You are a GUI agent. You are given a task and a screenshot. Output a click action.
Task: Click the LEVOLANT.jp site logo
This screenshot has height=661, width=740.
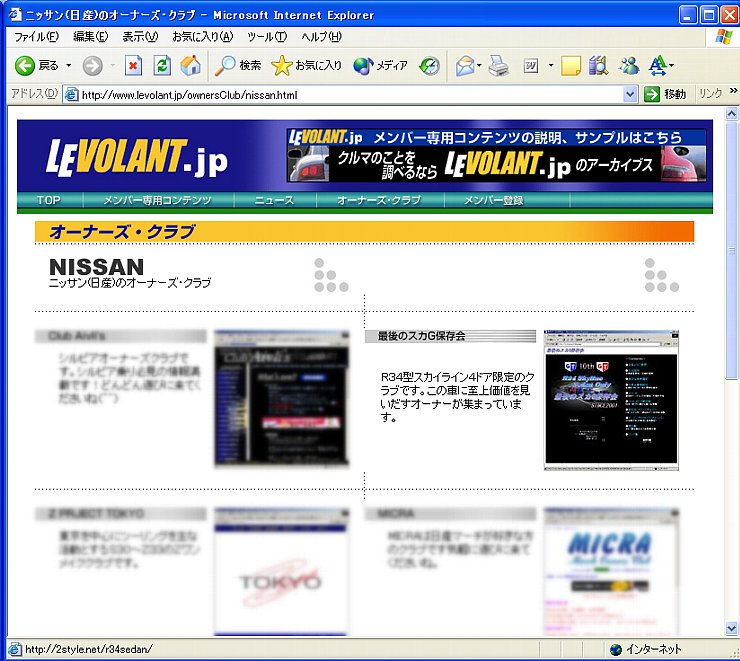(137, 158)
